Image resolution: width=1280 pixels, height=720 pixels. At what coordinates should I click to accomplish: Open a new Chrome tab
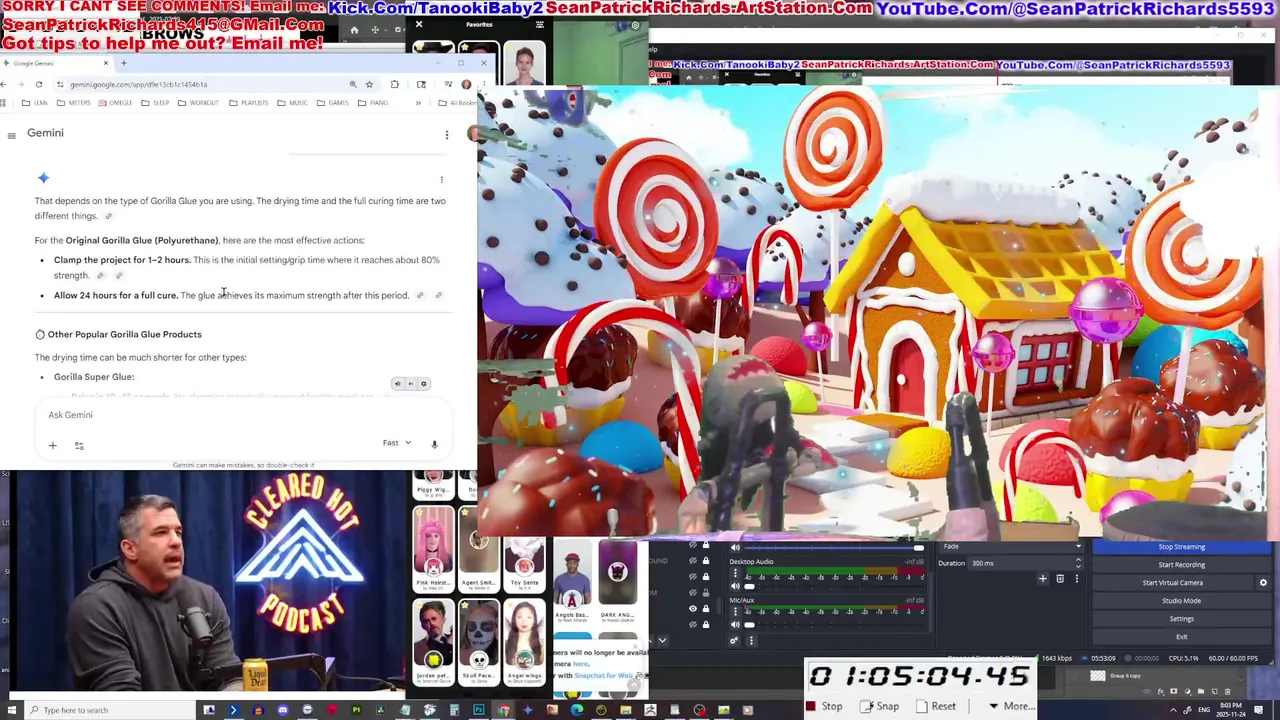[123, 63]
